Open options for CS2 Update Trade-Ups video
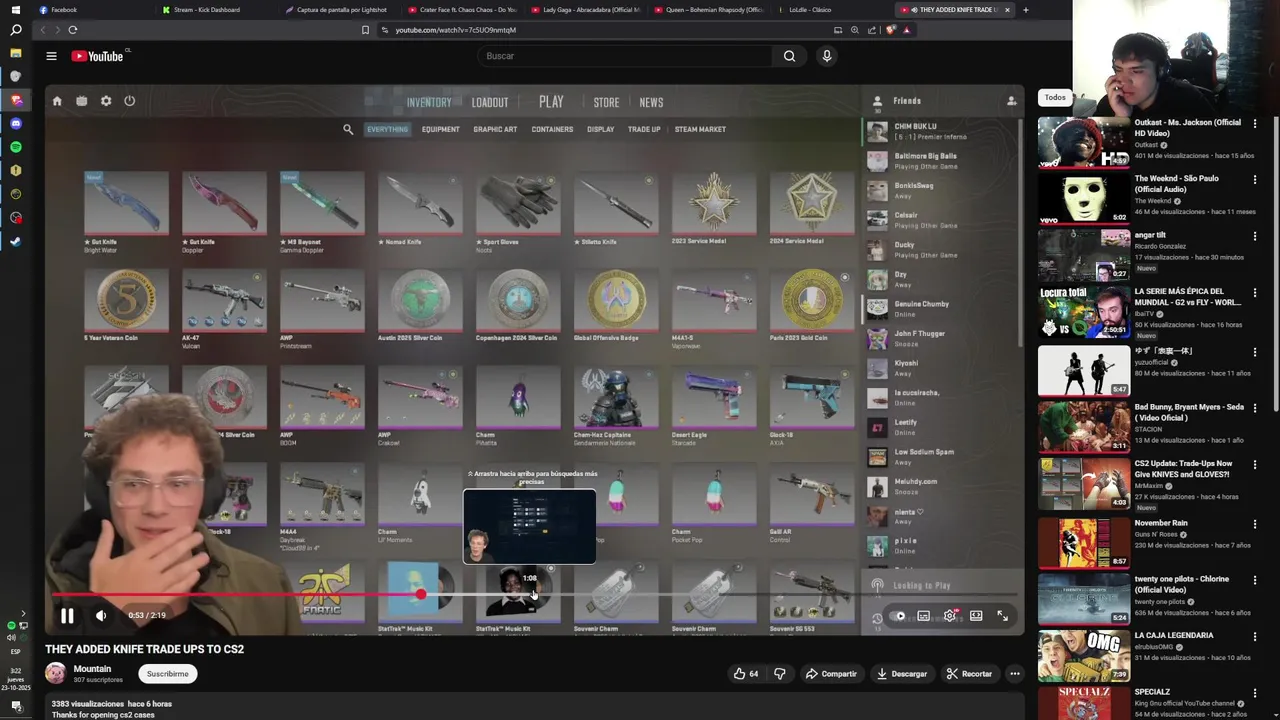The width and height of the screenshot is (1280, 720). (x=1255, y=465)
